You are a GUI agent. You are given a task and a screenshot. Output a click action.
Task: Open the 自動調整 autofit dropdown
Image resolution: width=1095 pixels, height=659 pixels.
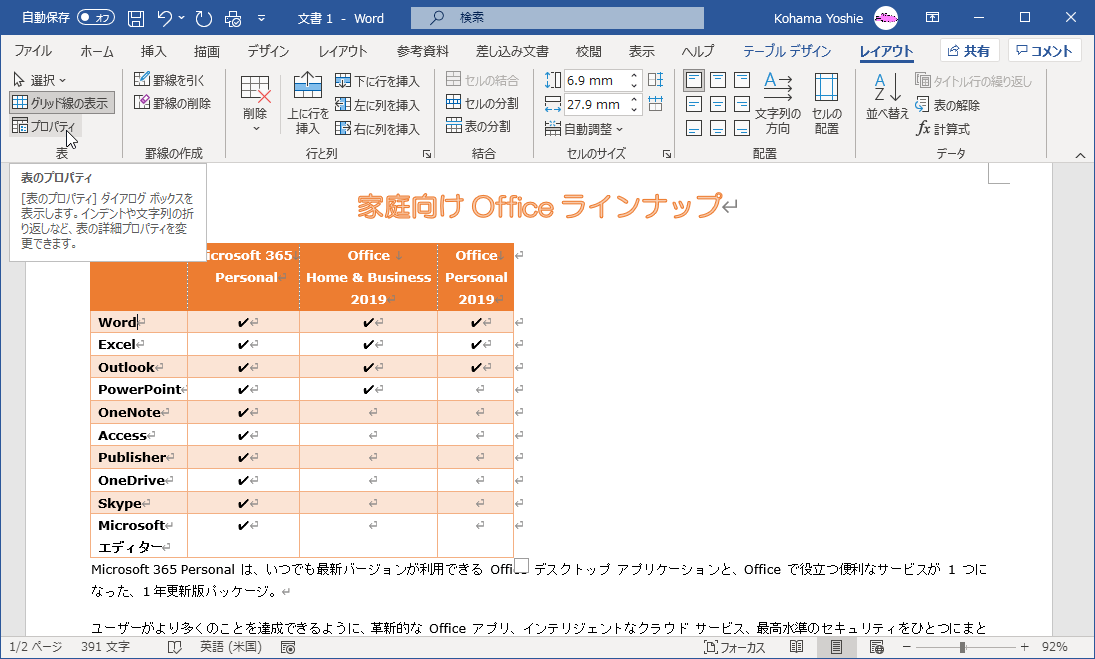[x=584, y=129]
